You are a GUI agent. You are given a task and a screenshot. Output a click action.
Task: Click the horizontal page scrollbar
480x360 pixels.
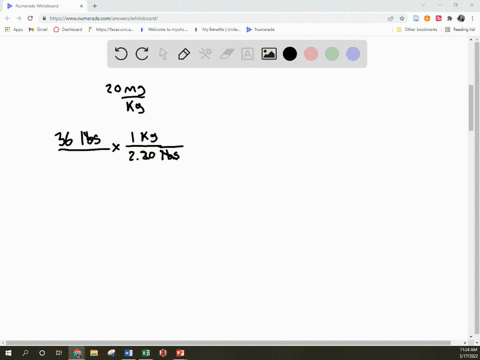[x=228, y=343]
